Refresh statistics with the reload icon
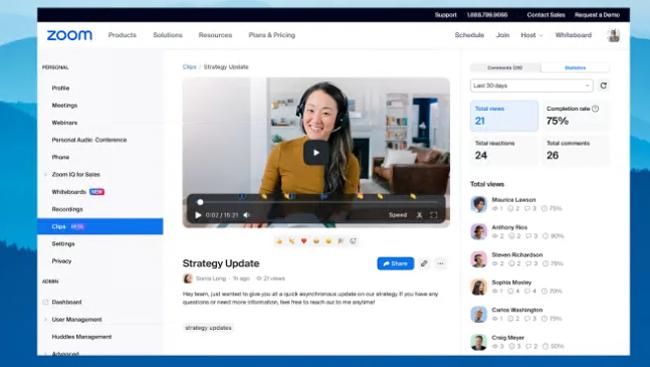Viewport: 650px width, 367px height. [603, 85]
